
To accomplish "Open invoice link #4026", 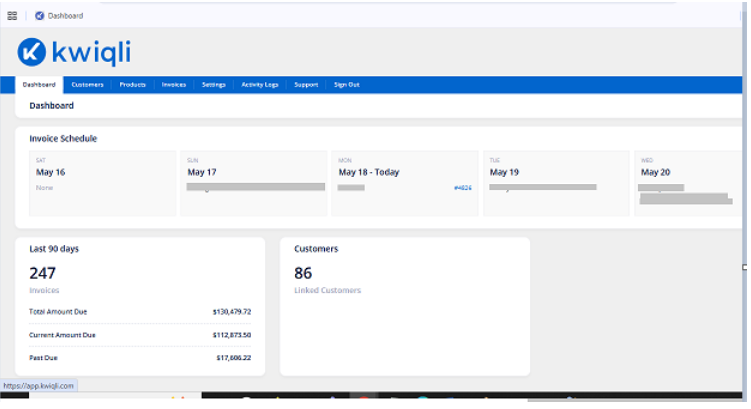I will [463, 188].
